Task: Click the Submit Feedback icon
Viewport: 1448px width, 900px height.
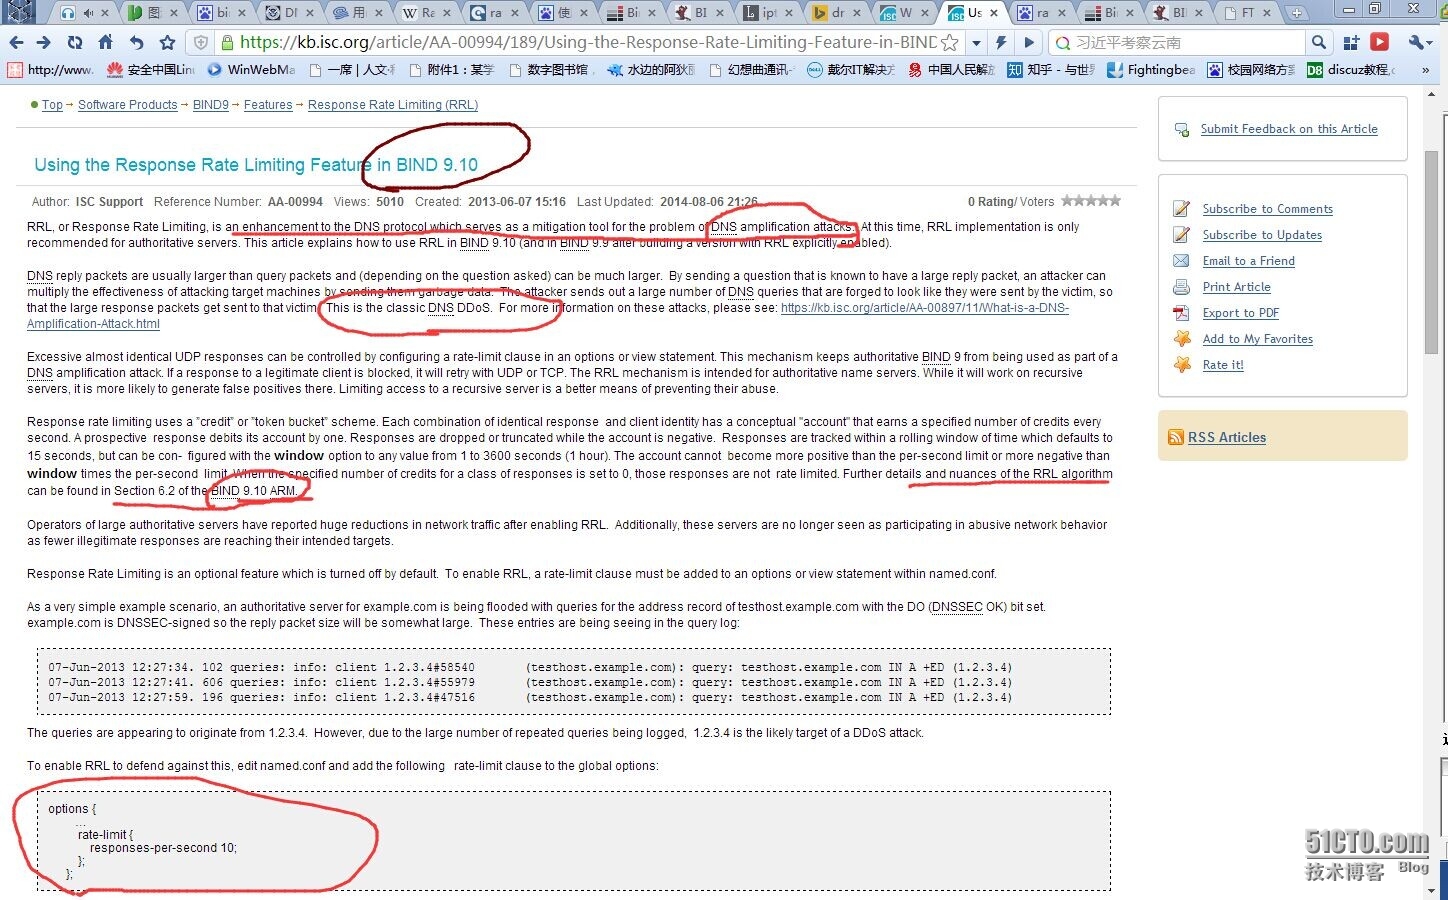Action: [1182, 130]
